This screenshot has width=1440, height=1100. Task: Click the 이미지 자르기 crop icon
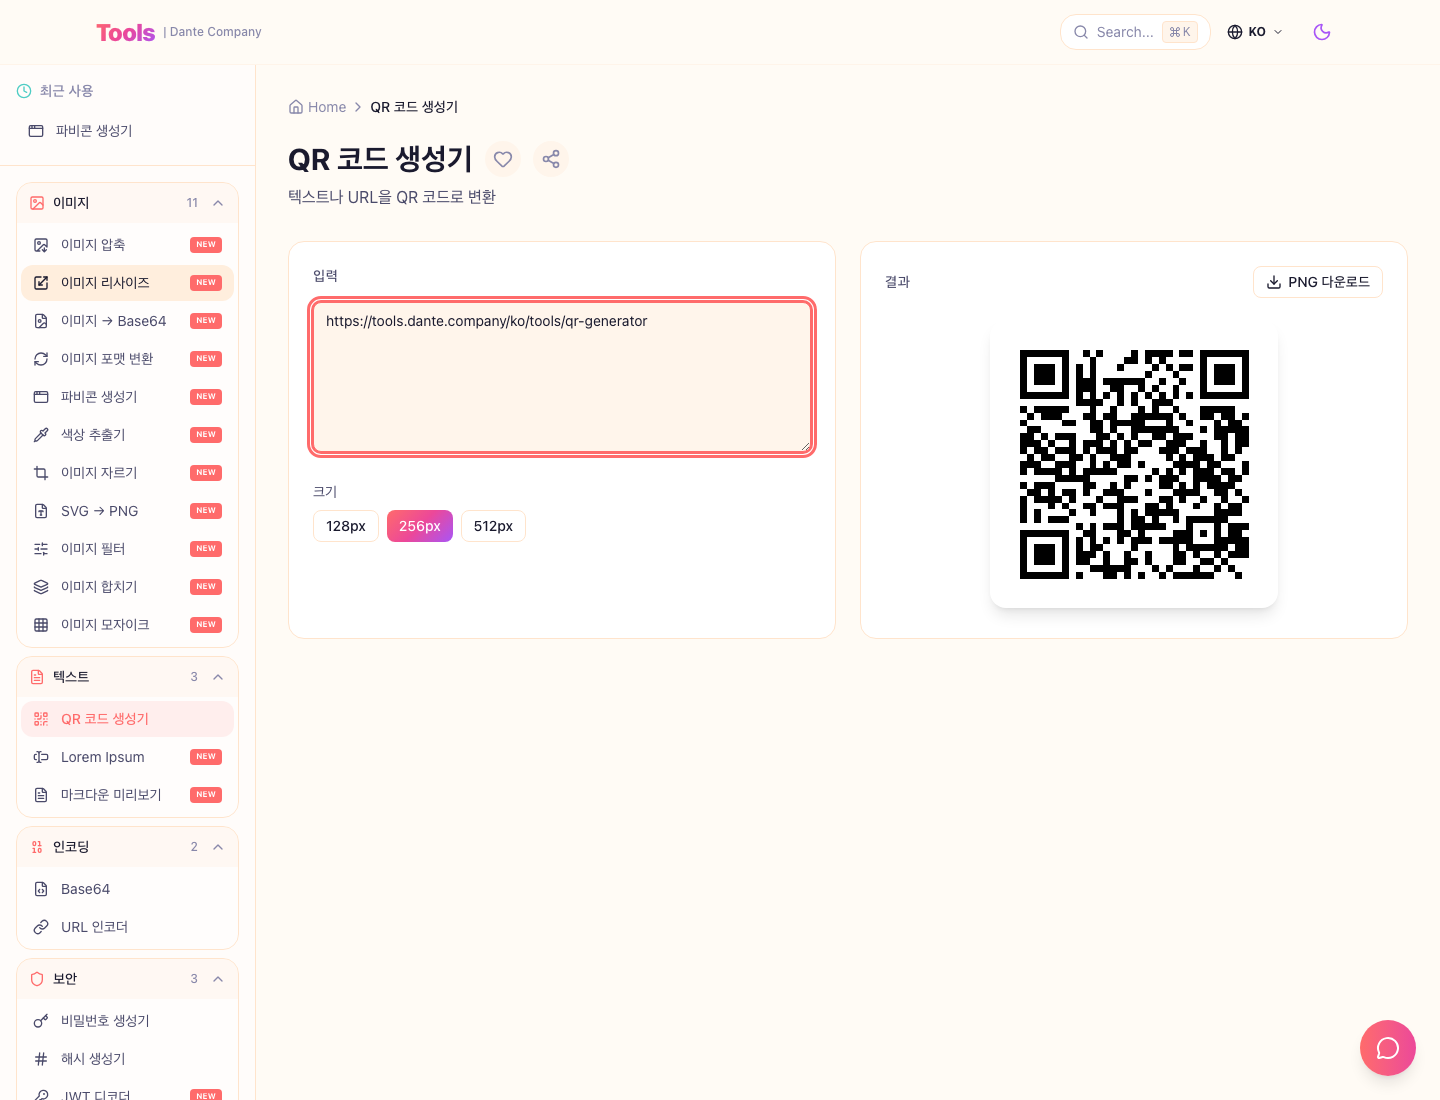[x=41, y=473]
